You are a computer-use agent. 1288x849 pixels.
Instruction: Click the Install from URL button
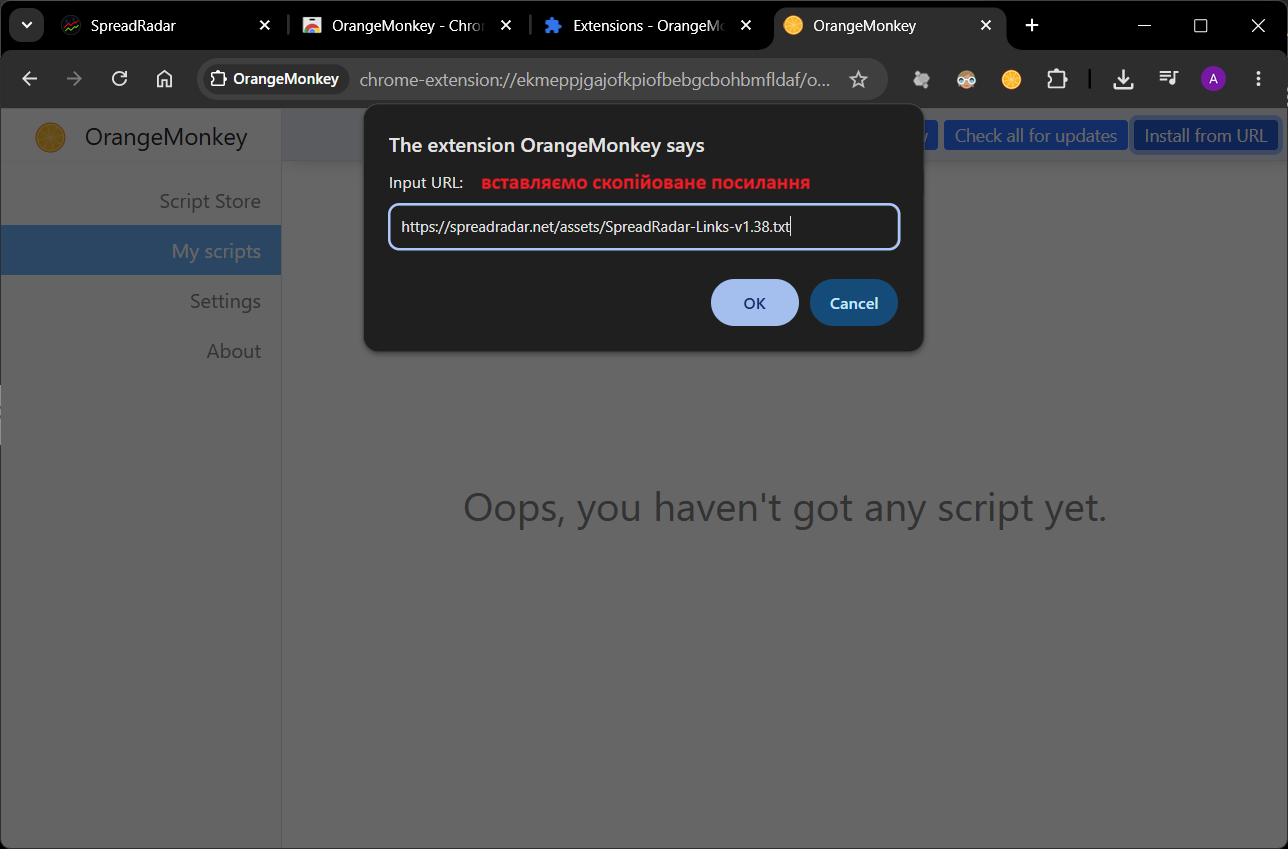point(1205,135)
